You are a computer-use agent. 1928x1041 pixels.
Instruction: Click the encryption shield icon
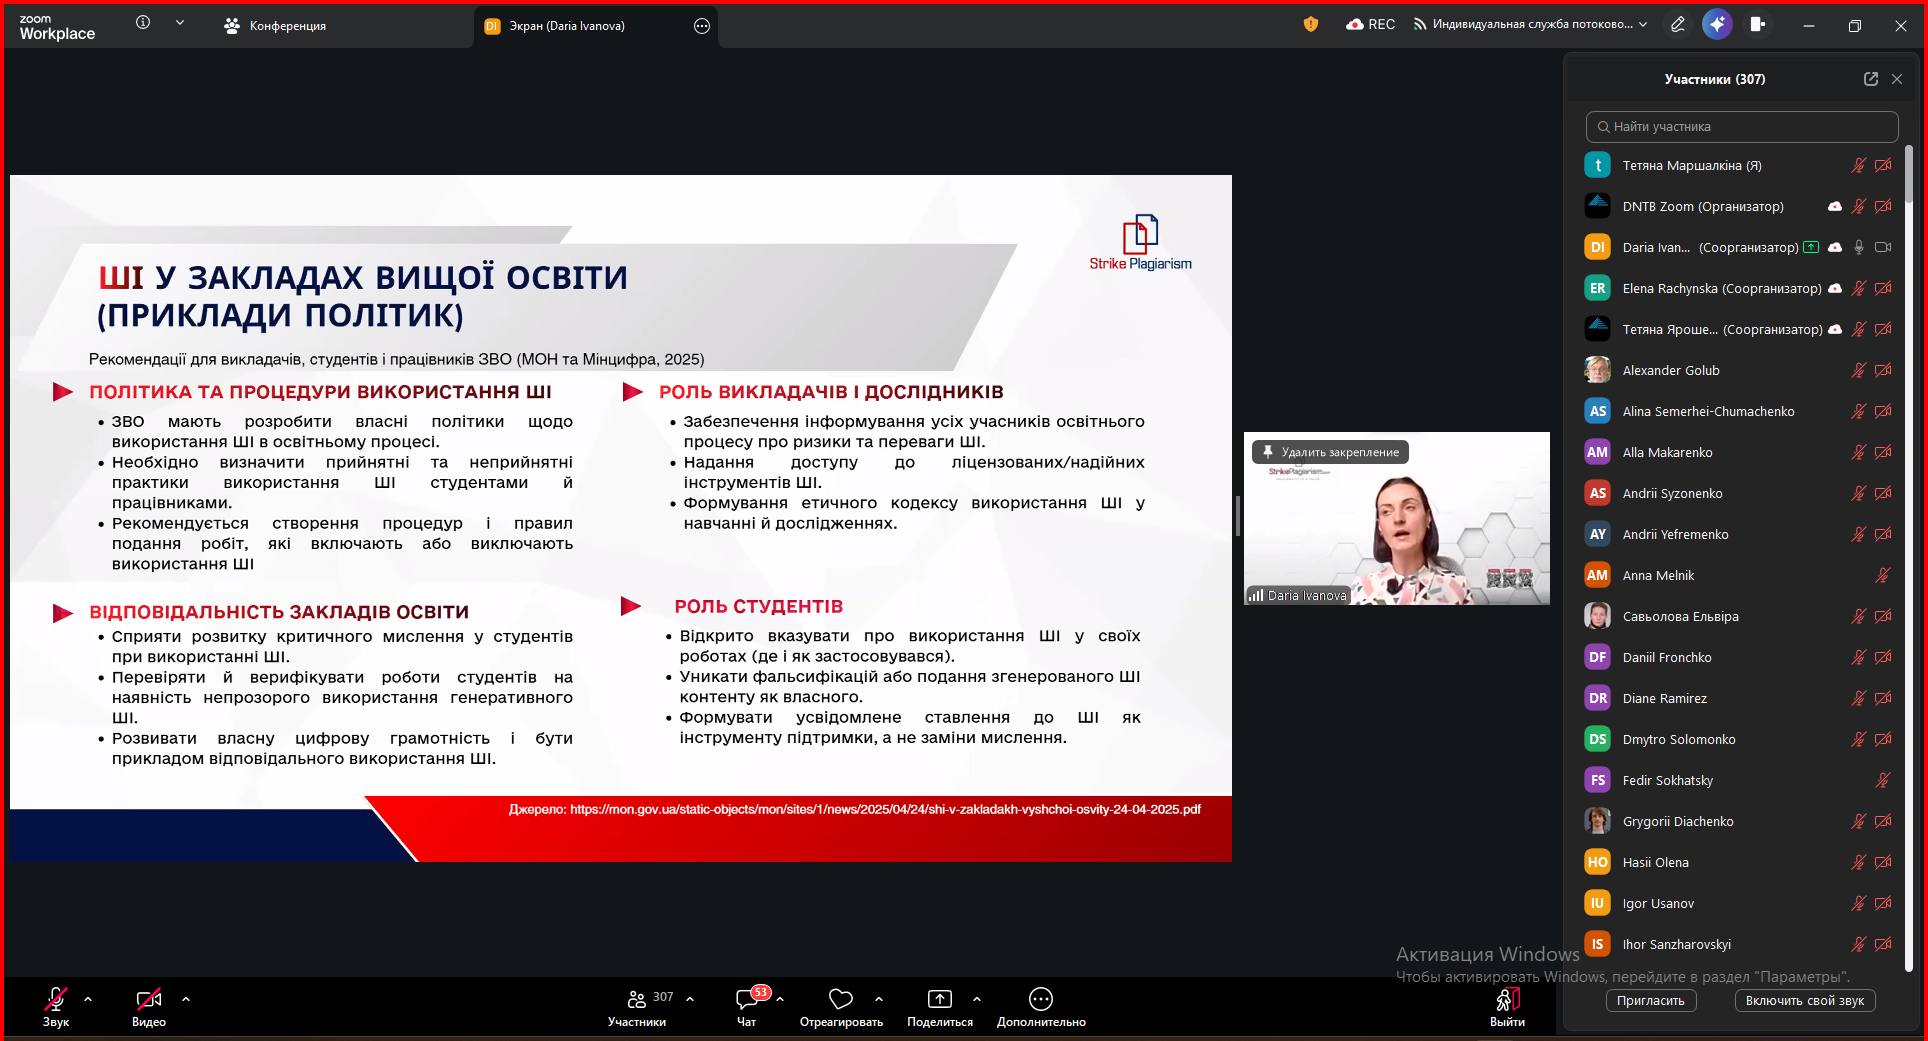(1311, 24)
